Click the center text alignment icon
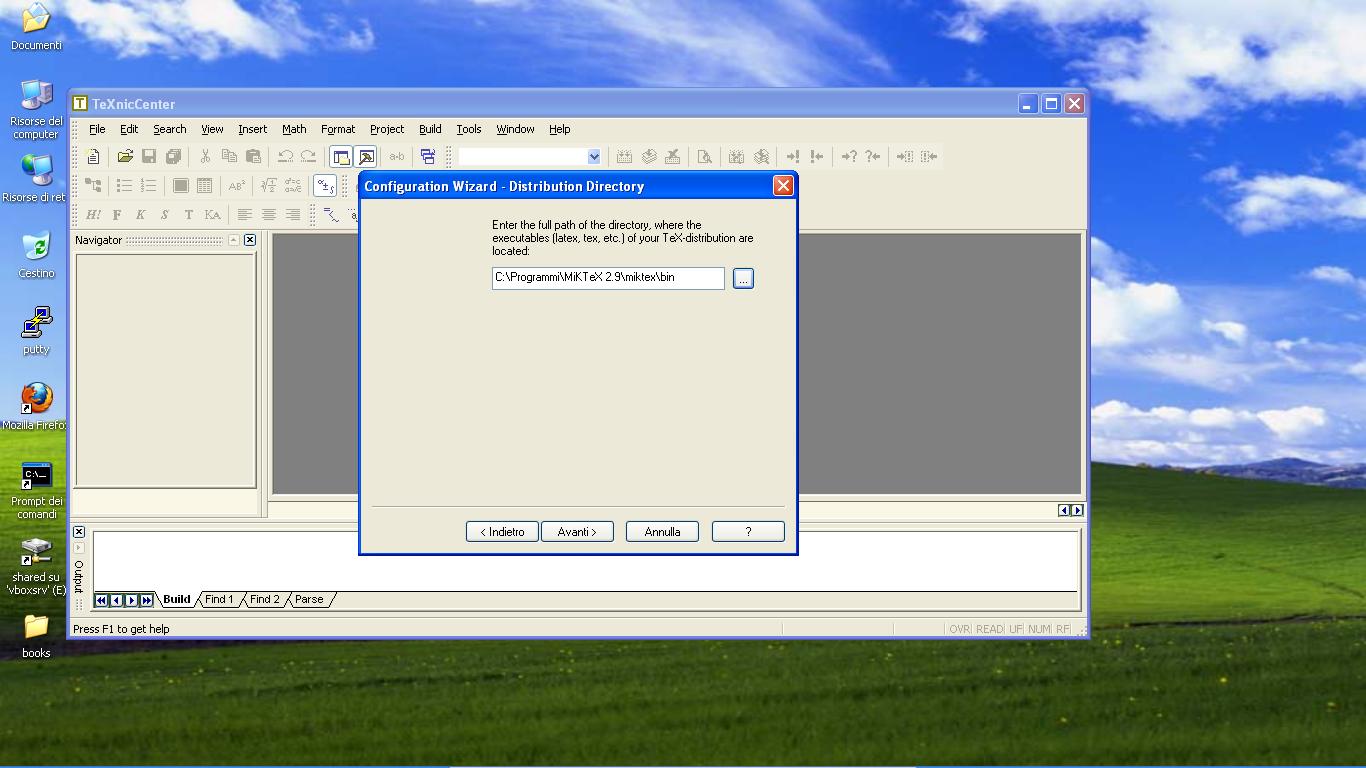The height and width of the screenshot is (768, 1366). (269, 214)
